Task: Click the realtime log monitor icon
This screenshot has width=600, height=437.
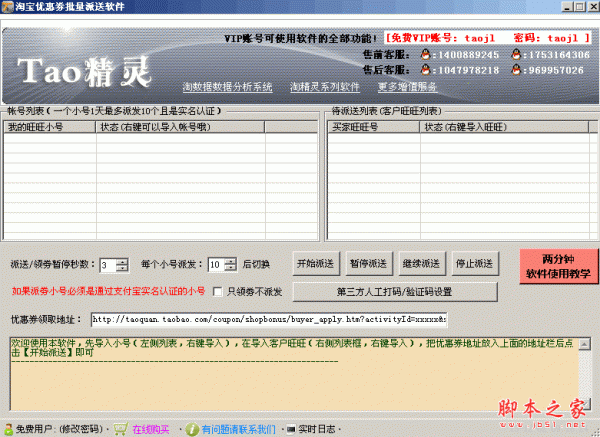Action: pos(291,429)
